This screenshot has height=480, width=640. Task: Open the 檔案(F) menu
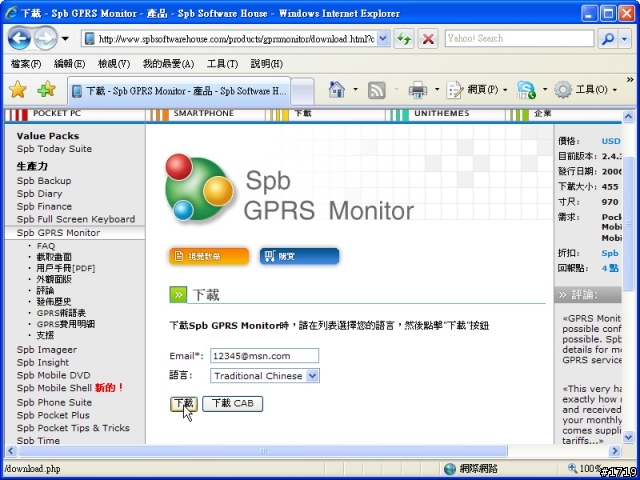point(26,64)
